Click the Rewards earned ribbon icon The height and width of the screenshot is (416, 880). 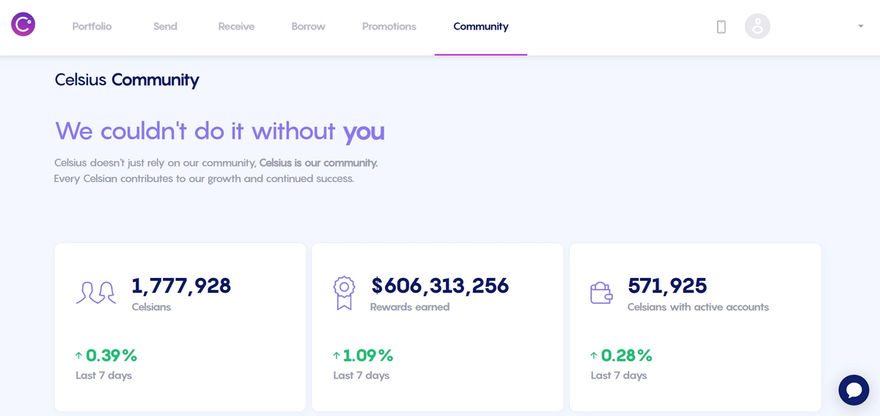(x=343, y=293)
